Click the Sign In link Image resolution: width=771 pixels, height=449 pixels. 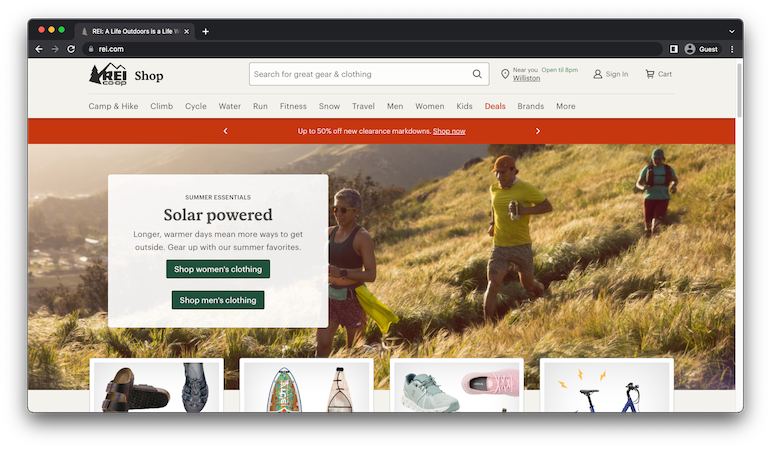click(617, 74)
